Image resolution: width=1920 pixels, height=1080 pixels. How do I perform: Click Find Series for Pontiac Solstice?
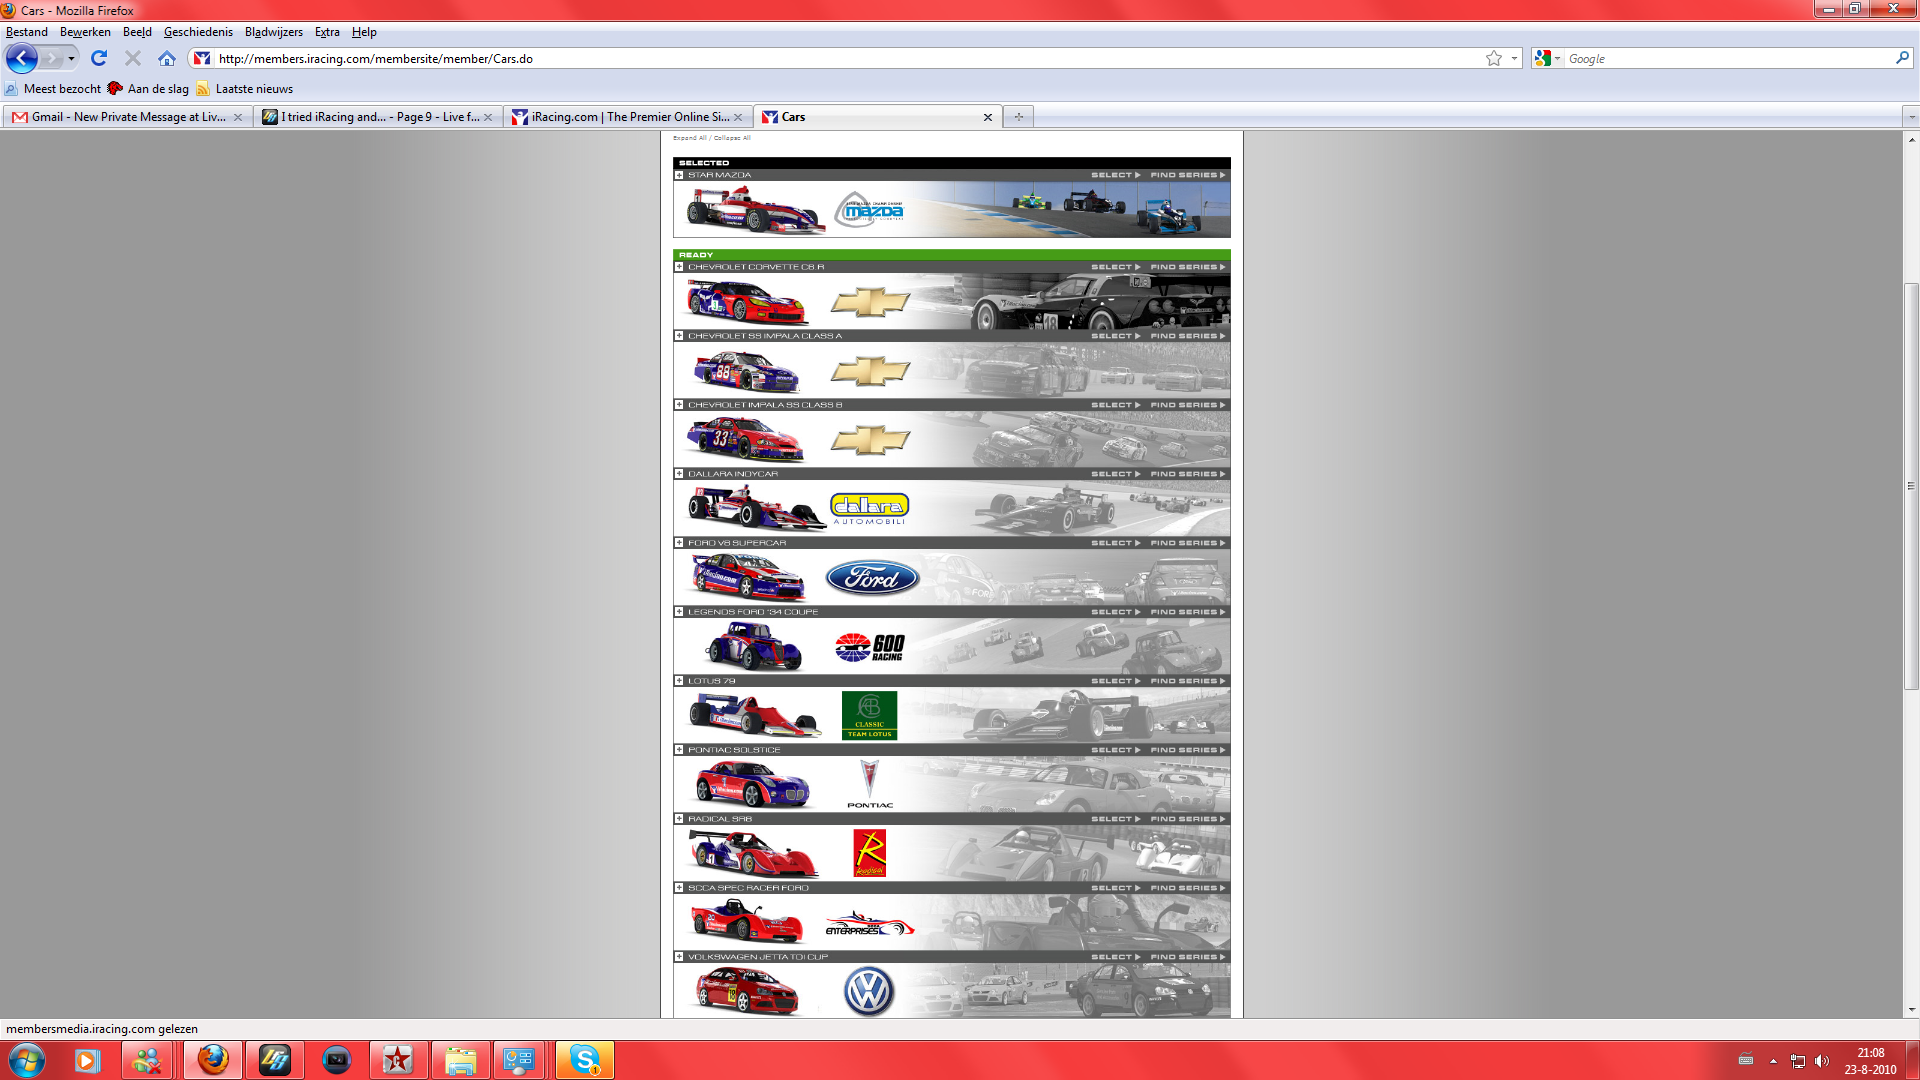click(1186, 750)
